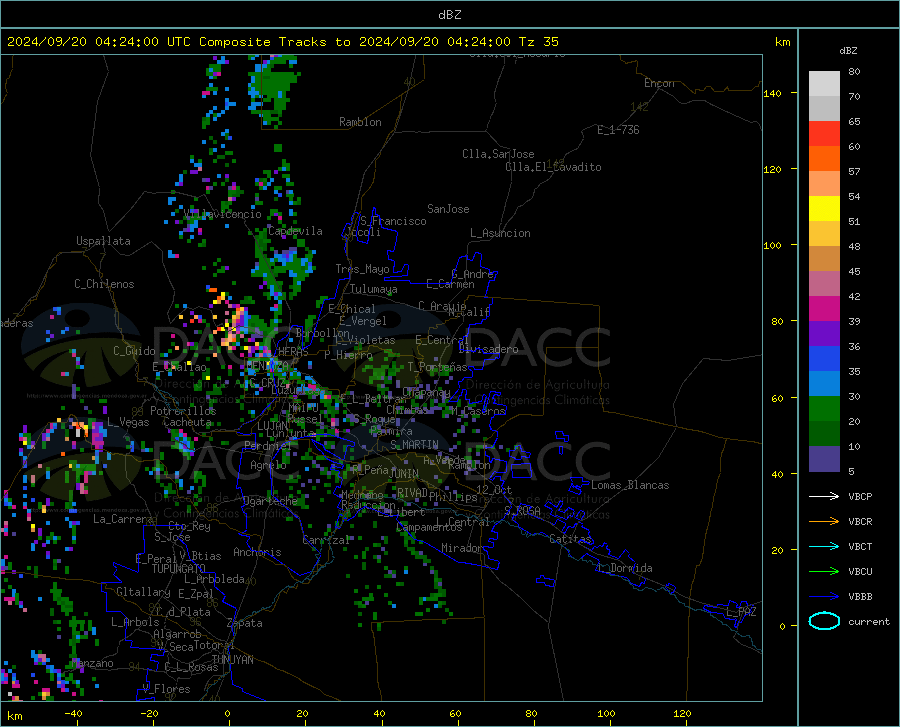The width and height of the screenshot is (900, 727).
Task: Click the E_1-736 map label
Action: coord(618,130)
